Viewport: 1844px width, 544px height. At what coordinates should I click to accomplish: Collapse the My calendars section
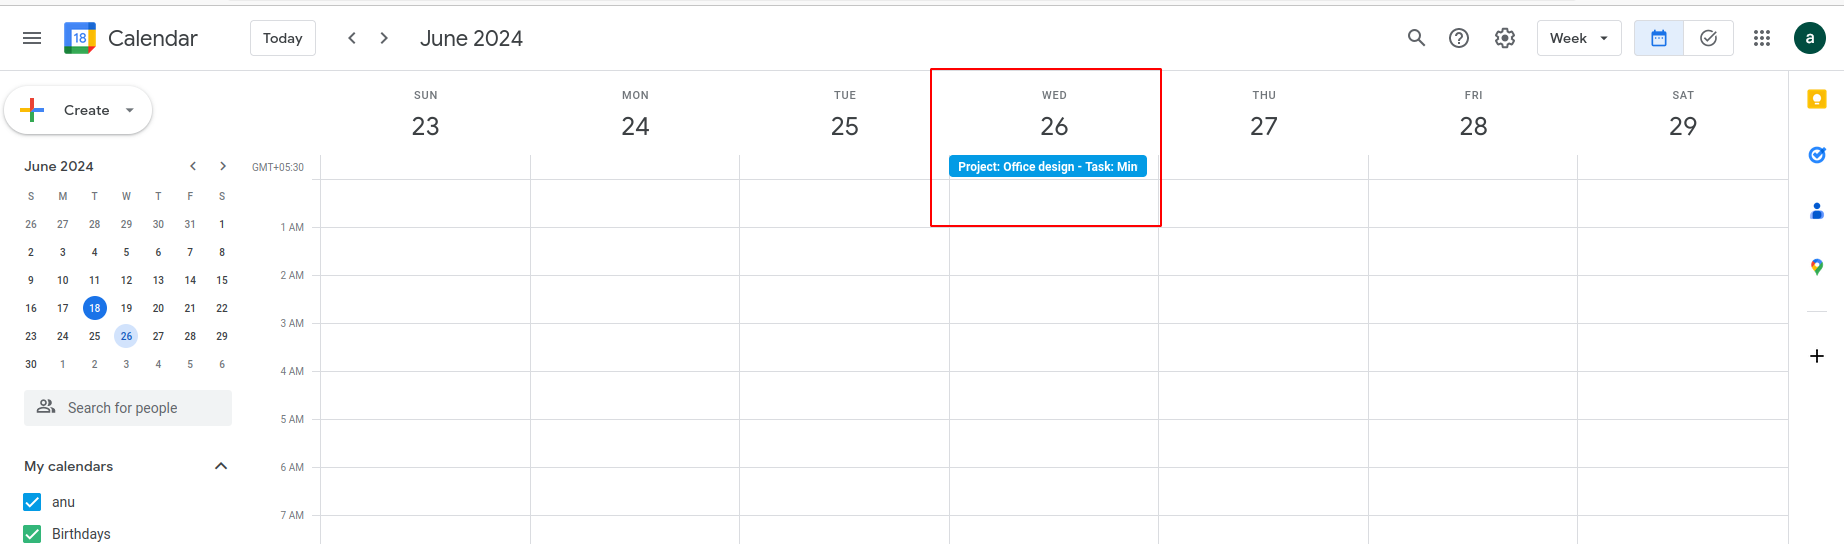221,466
